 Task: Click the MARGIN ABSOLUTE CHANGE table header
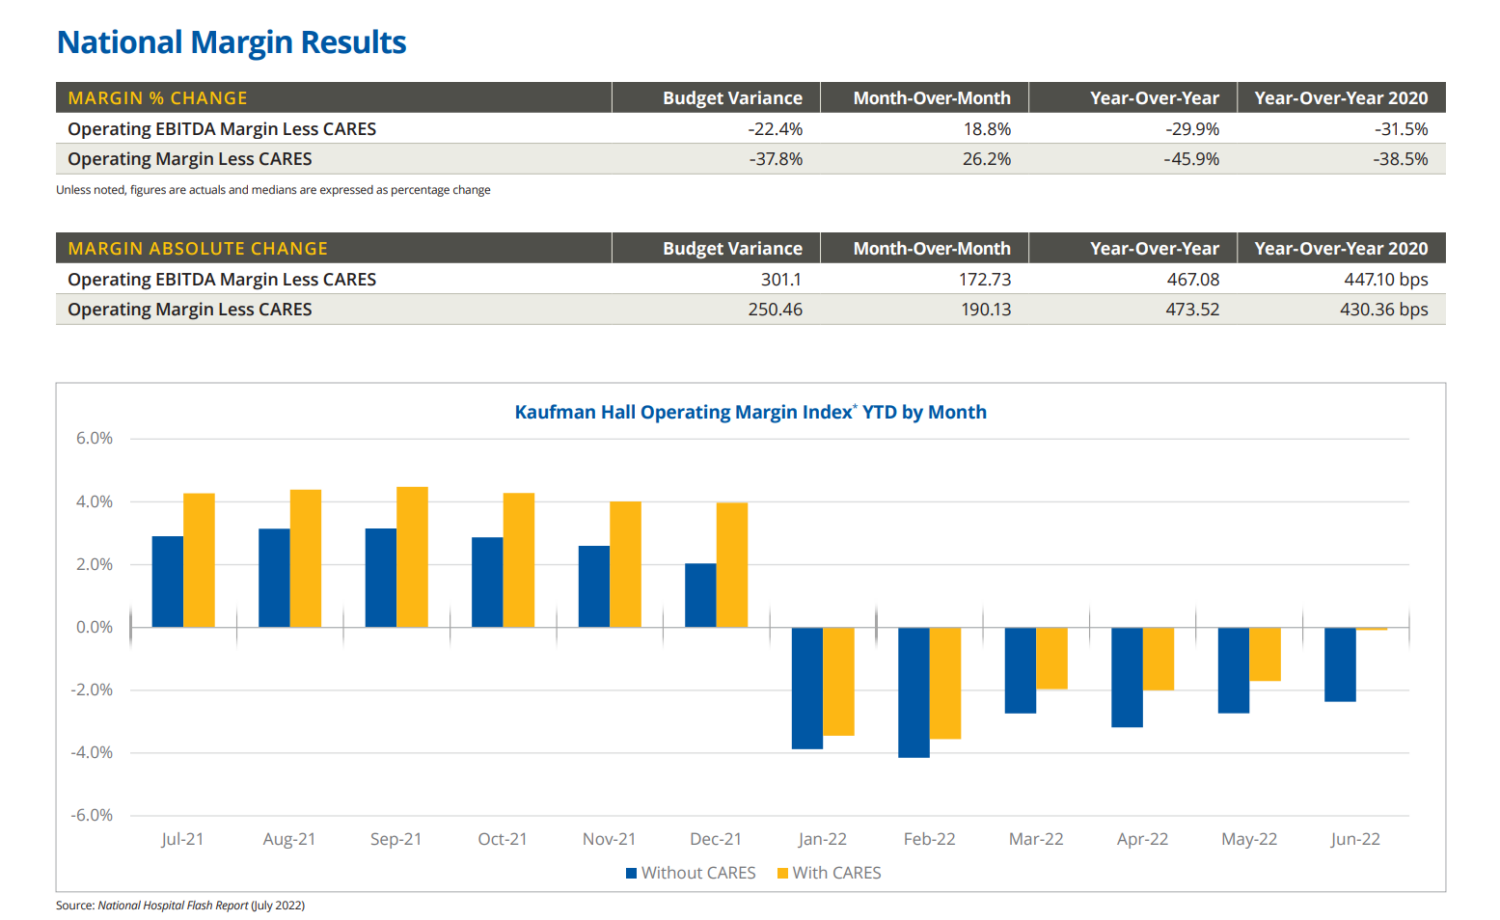pyautogui.click(x=198, y=248)
